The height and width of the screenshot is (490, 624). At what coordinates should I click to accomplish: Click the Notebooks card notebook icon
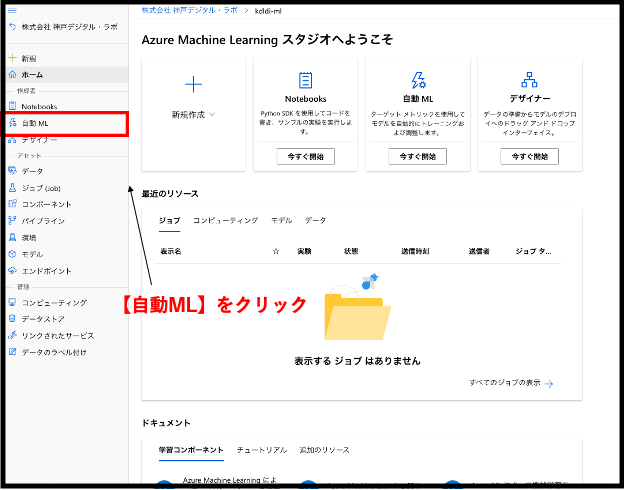306,80
